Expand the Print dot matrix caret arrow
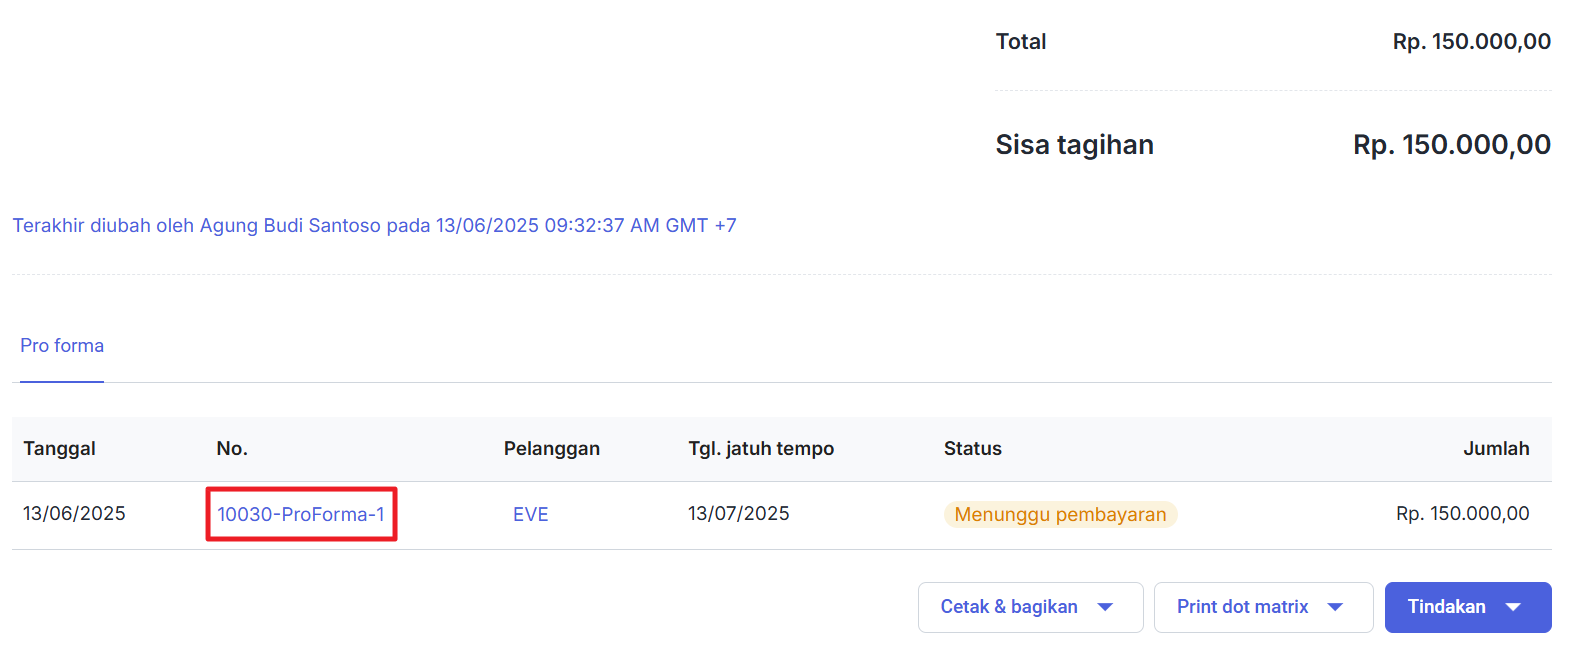 click(x=1335, y=607)
